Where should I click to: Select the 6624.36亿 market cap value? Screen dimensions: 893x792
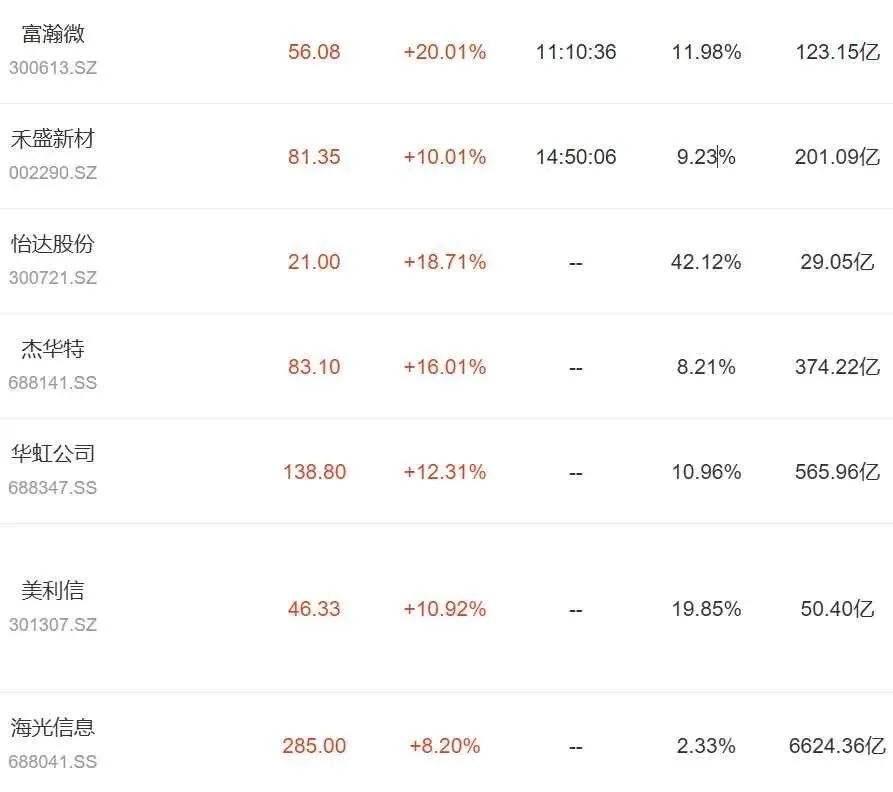pos(837,745)
